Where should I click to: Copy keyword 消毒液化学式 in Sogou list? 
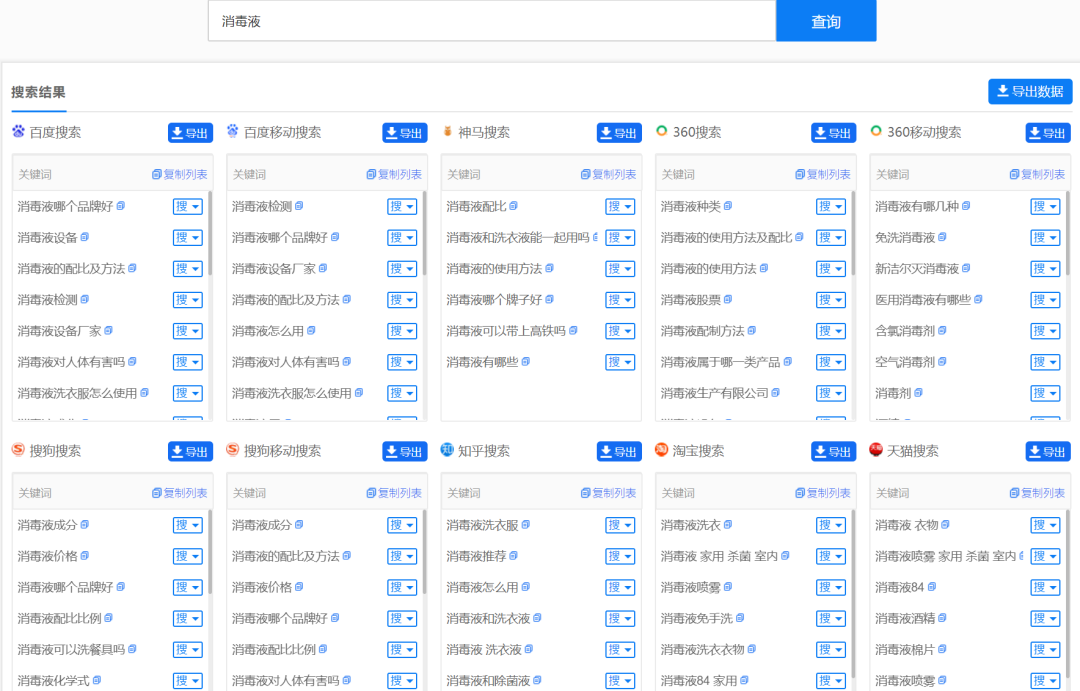click(96, 680)
